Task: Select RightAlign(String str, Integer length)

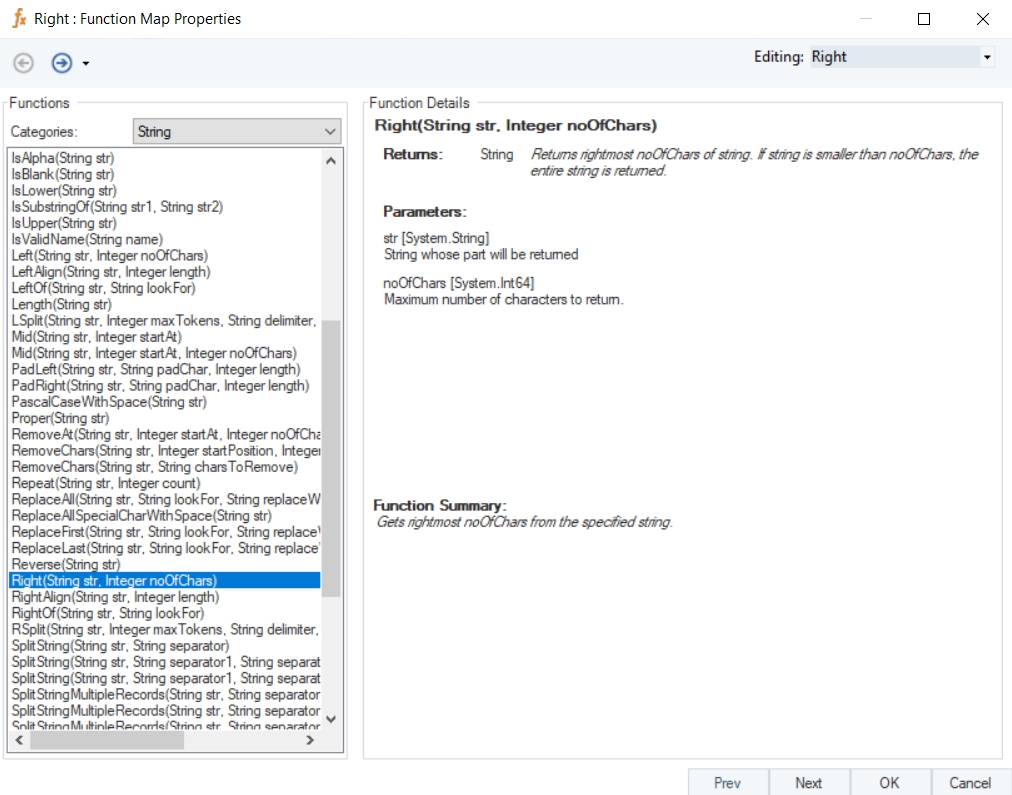Action: click(x=165, y=597)
